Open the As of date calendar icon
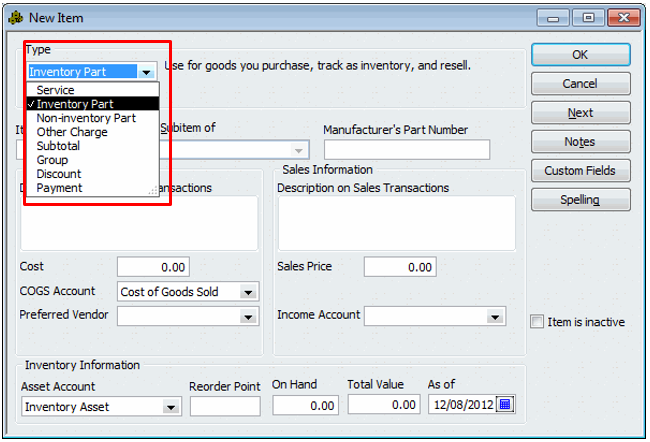650x442 pixels. (x=505, y=404)
